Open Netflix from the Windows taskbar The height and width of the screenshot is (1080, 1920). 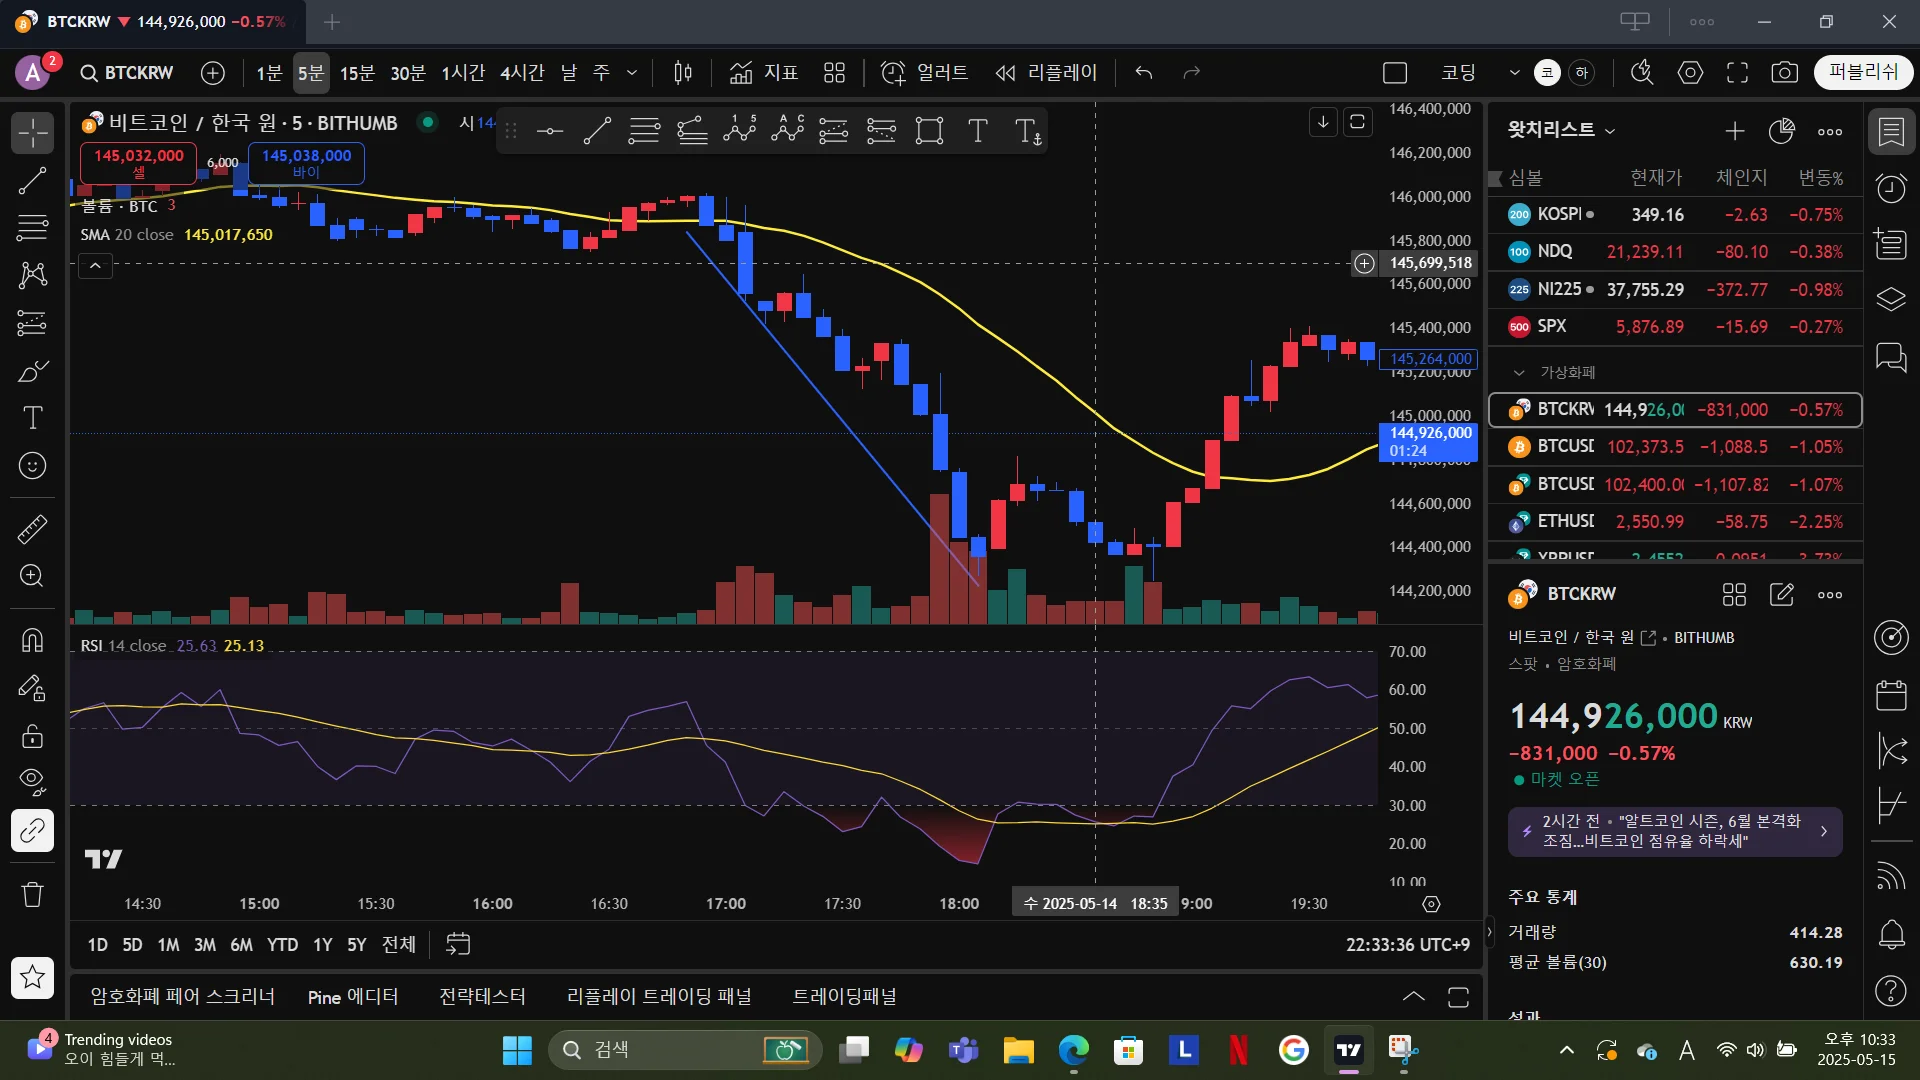tap(1238, 1050)
